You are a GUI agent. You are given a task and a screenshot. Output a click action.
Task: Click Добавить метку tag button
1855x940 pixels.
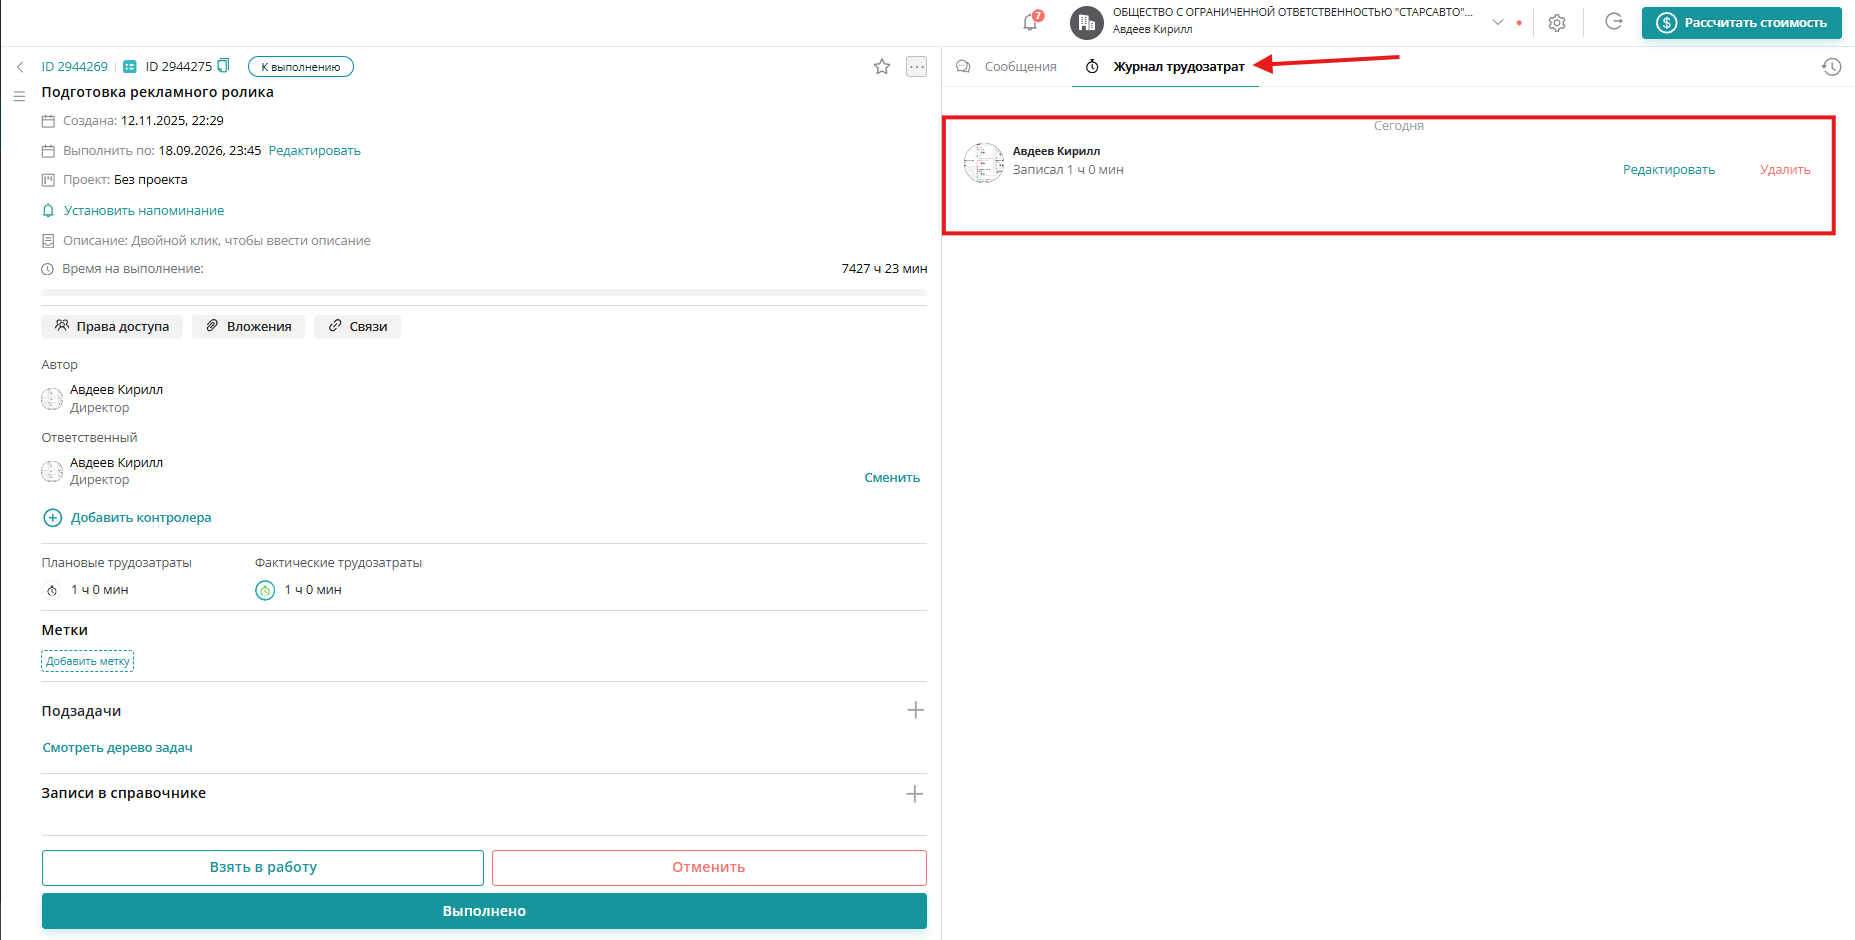point(88,661)
